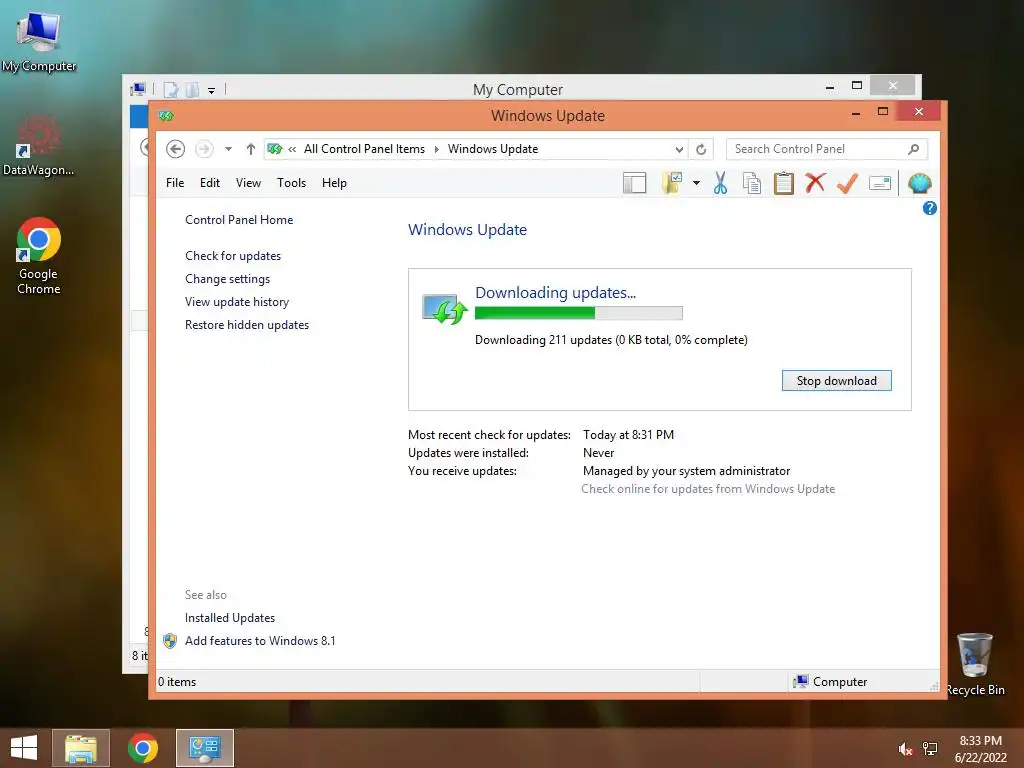1024x768 pixels.
Task: Click the 'Today at 8:31 PM' value
Action: (x=628, y=435)
